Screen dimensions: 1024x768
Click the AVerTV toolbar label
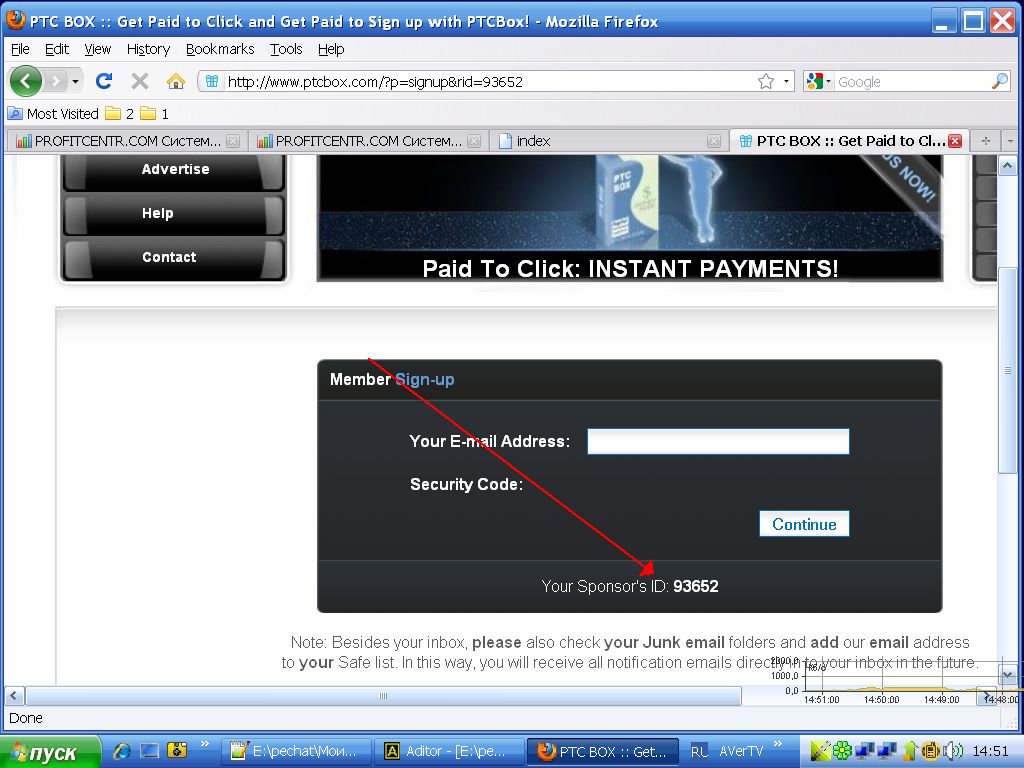(741, 752)
